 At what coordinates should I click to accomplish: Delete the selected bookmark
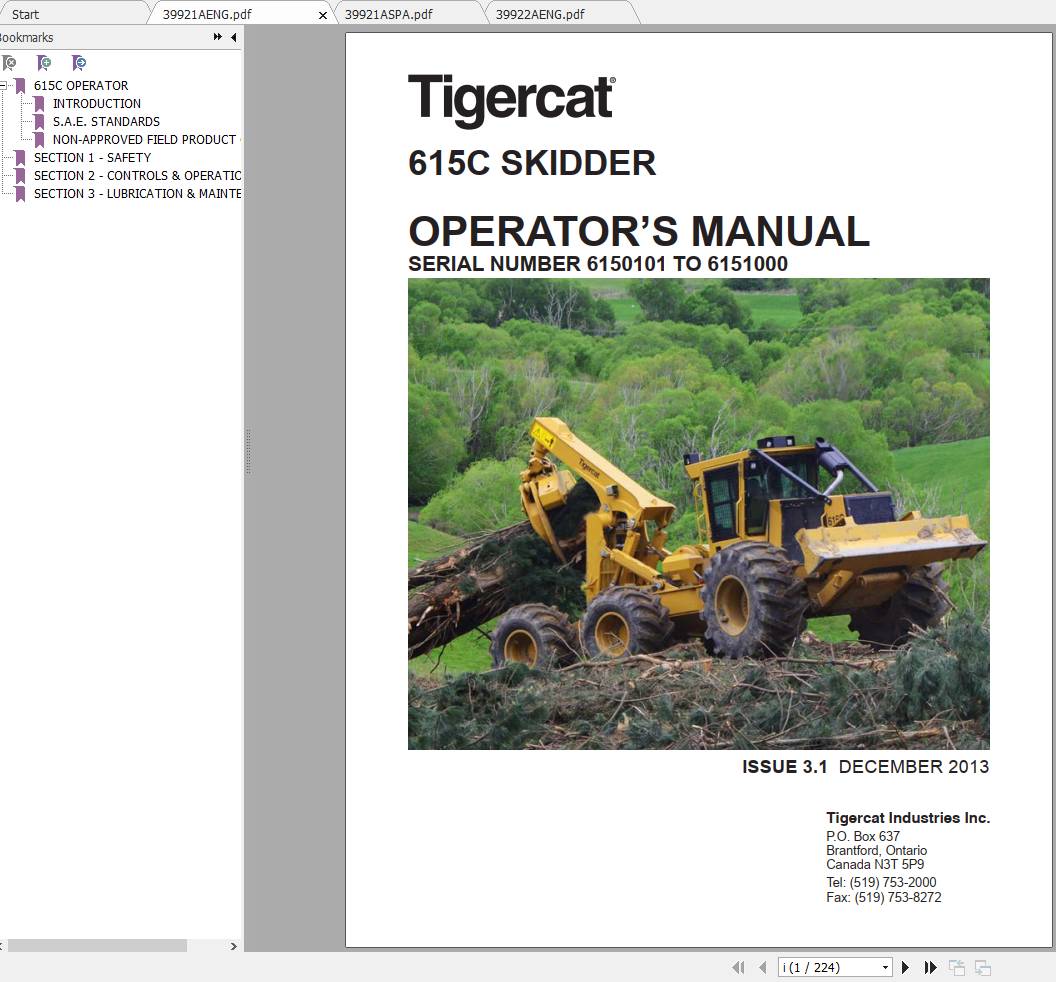click(x=10, y=63)
